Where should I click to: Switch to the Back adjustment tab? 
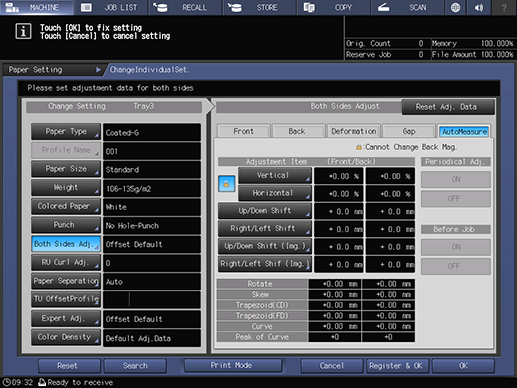298,131
